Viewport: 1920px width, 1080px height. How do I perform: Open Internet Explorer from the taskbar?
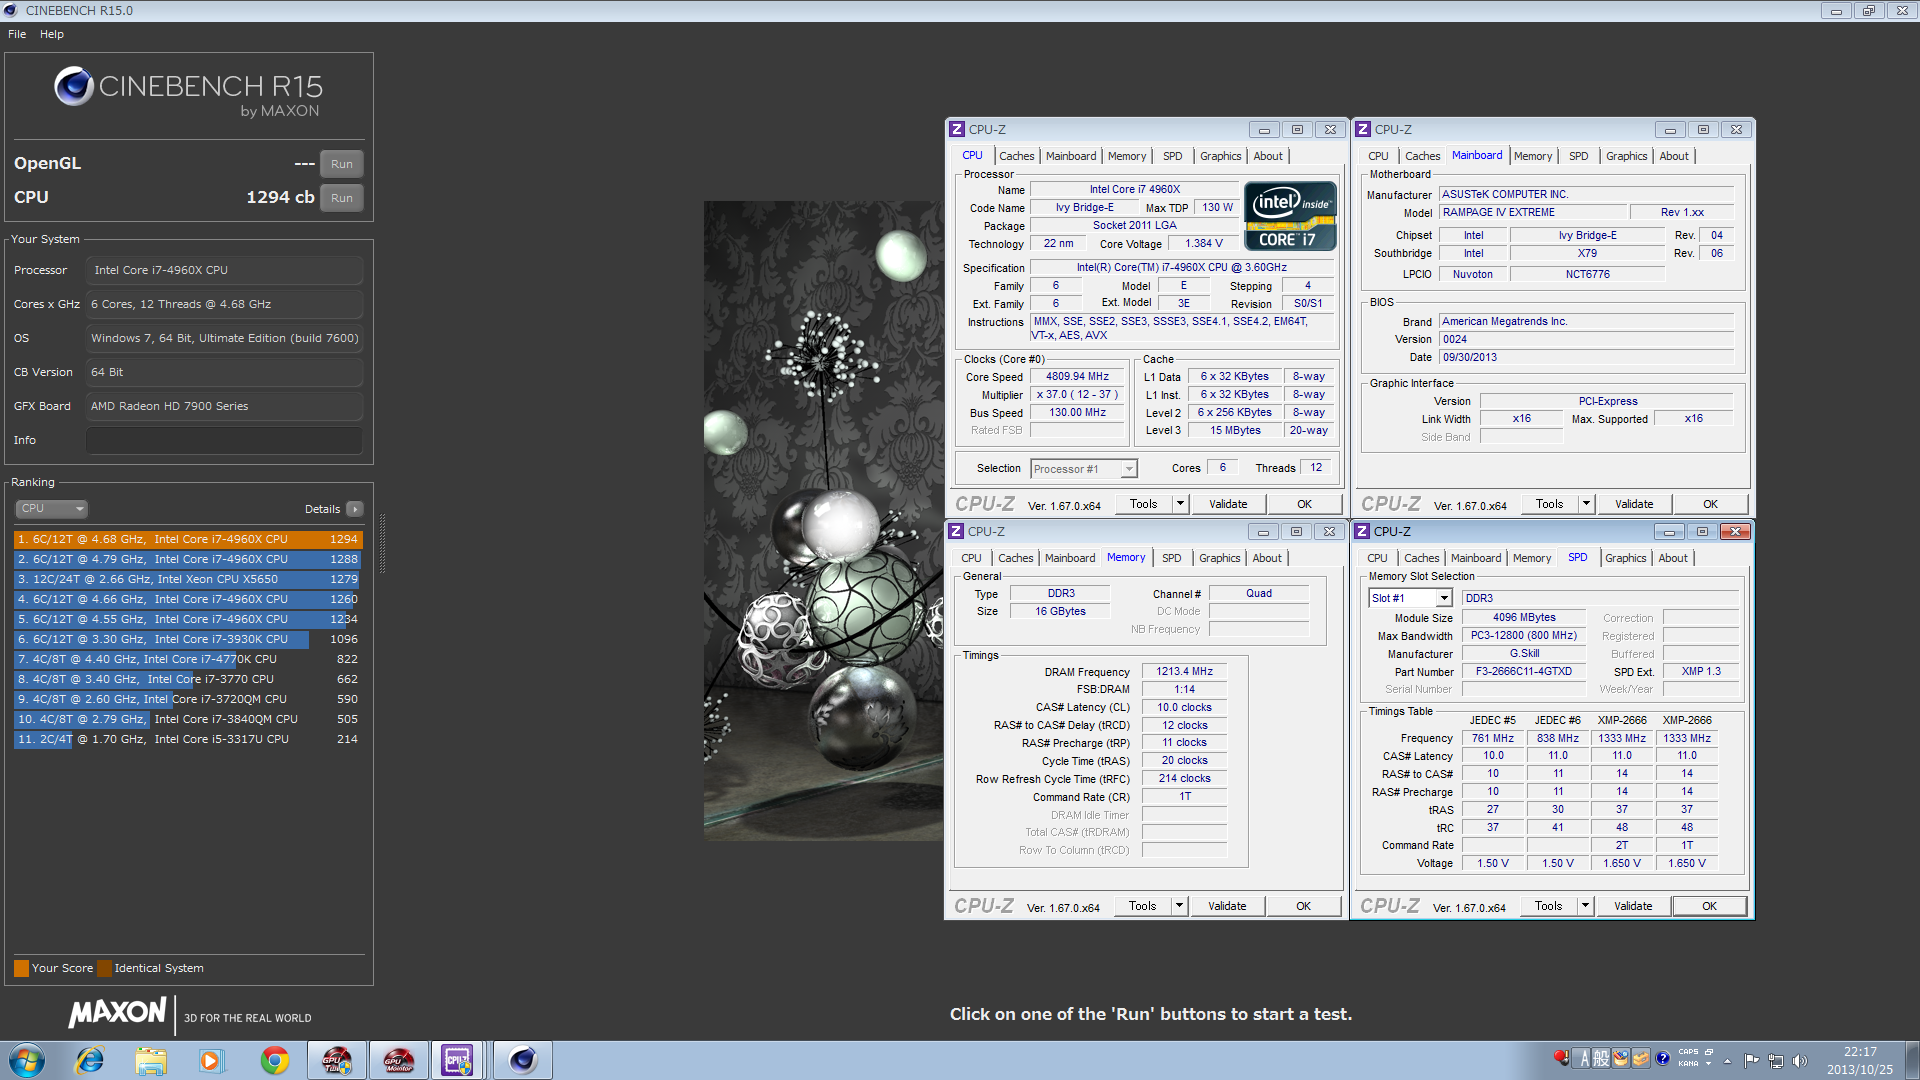pos(90,1060)
